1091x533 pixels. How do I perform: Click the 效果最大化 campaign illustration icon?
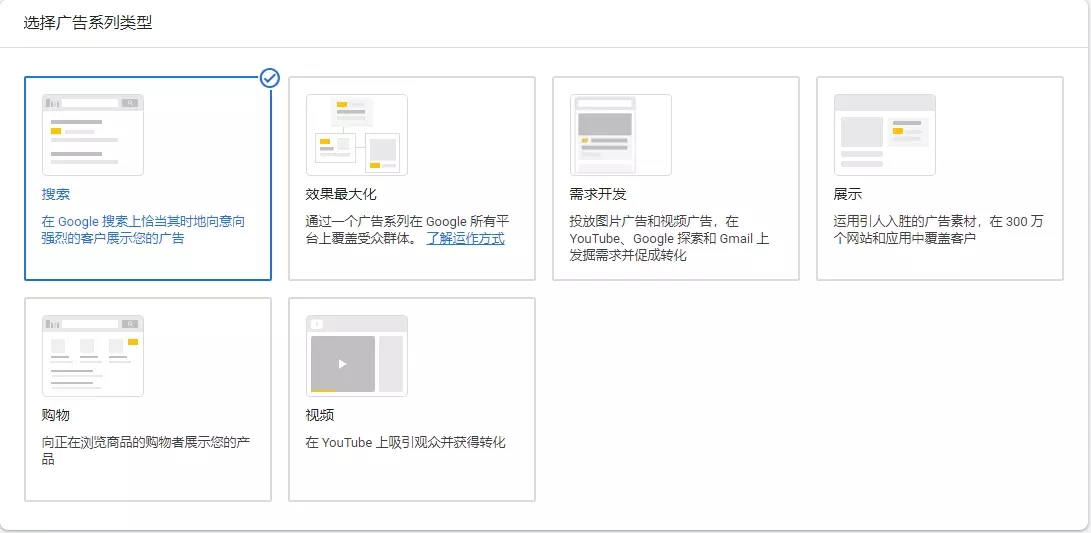point(357,135)
